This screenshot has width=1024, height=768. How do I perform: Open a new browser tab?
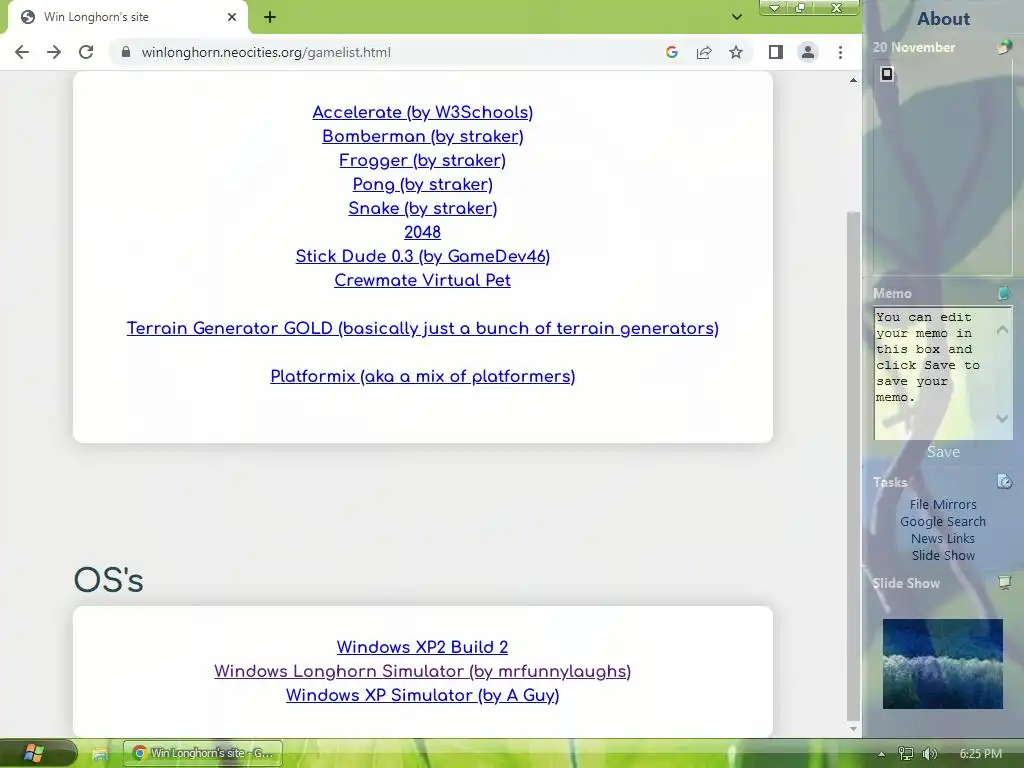[270, 17]
